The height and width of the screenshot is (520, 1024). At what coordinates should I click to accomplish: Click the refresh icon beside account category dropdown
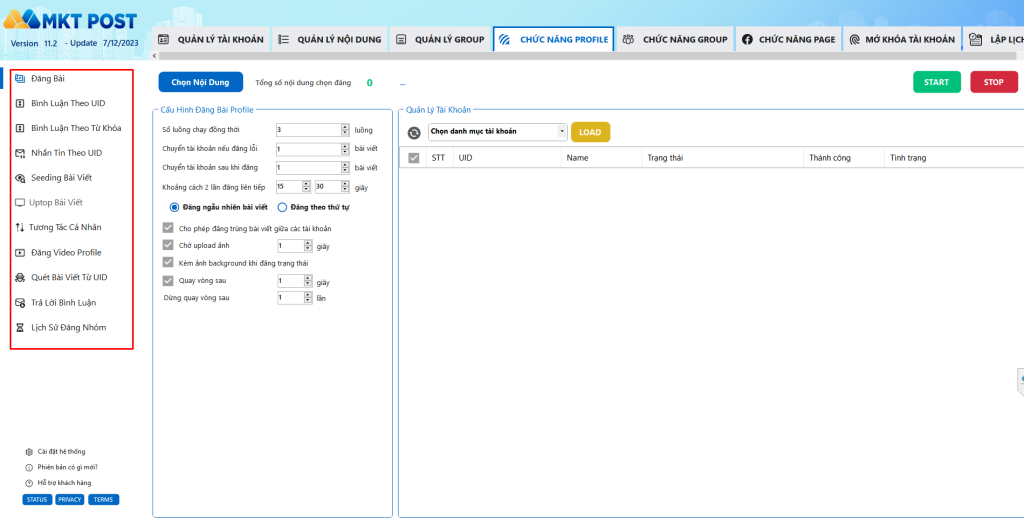click(414, 132)
